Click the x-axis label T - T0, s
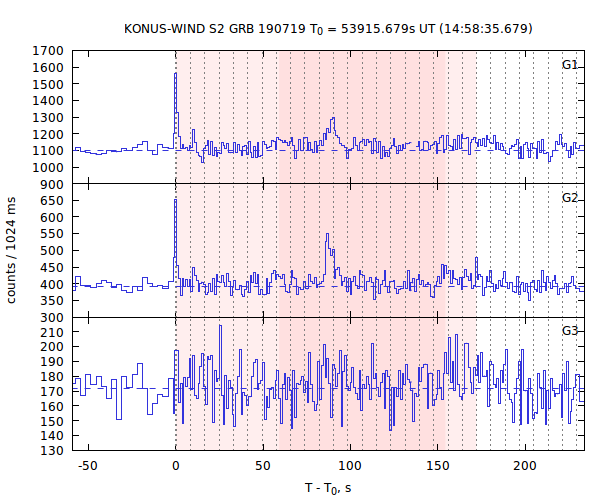 coord(328,488)
